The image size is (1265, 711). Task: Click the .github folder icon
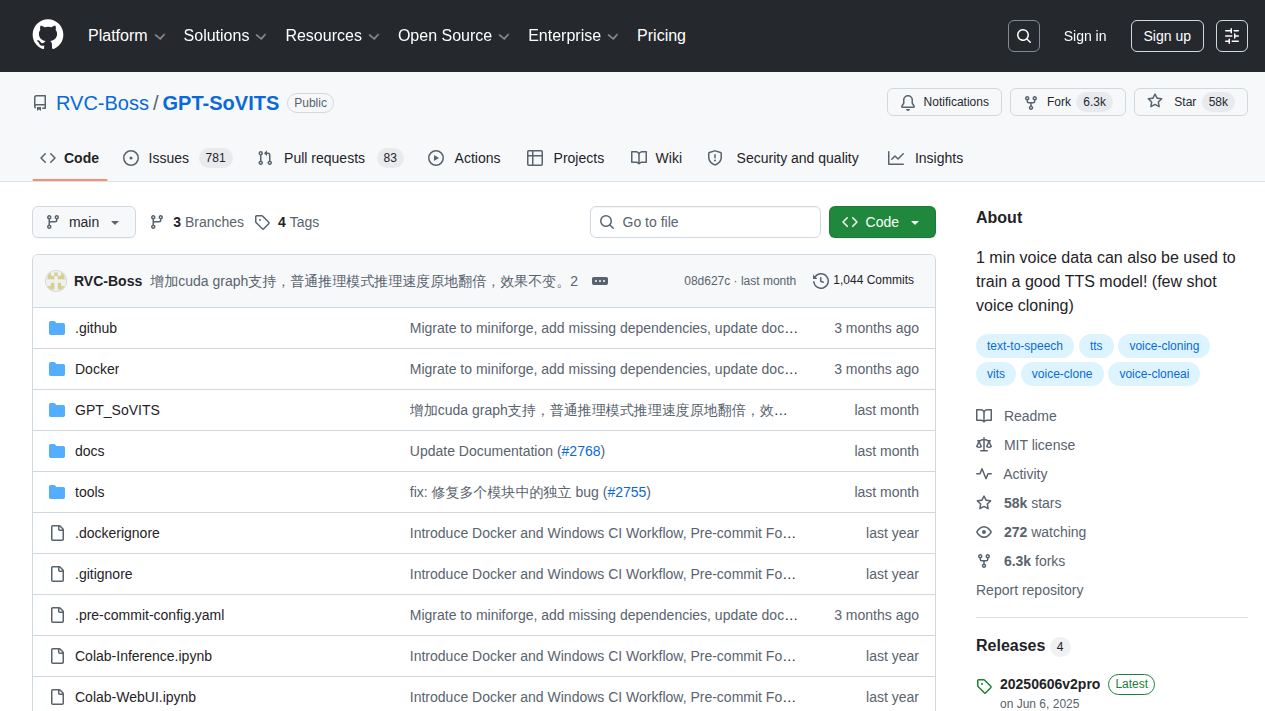57,328
